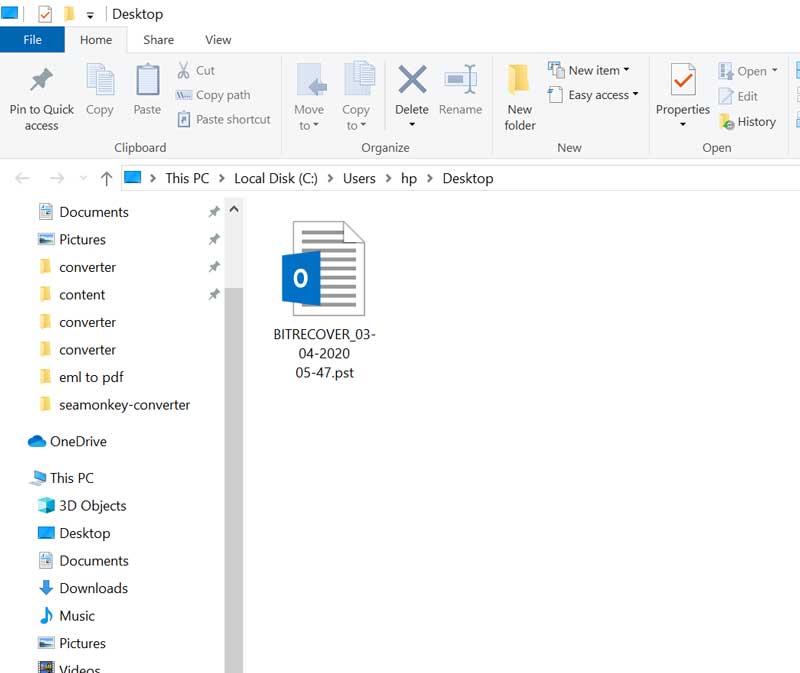This screenshot has width=800, height=673.
Task: Click hp breadcrumb in address bar
Action: pyautogui.click(x=409, y=178)
